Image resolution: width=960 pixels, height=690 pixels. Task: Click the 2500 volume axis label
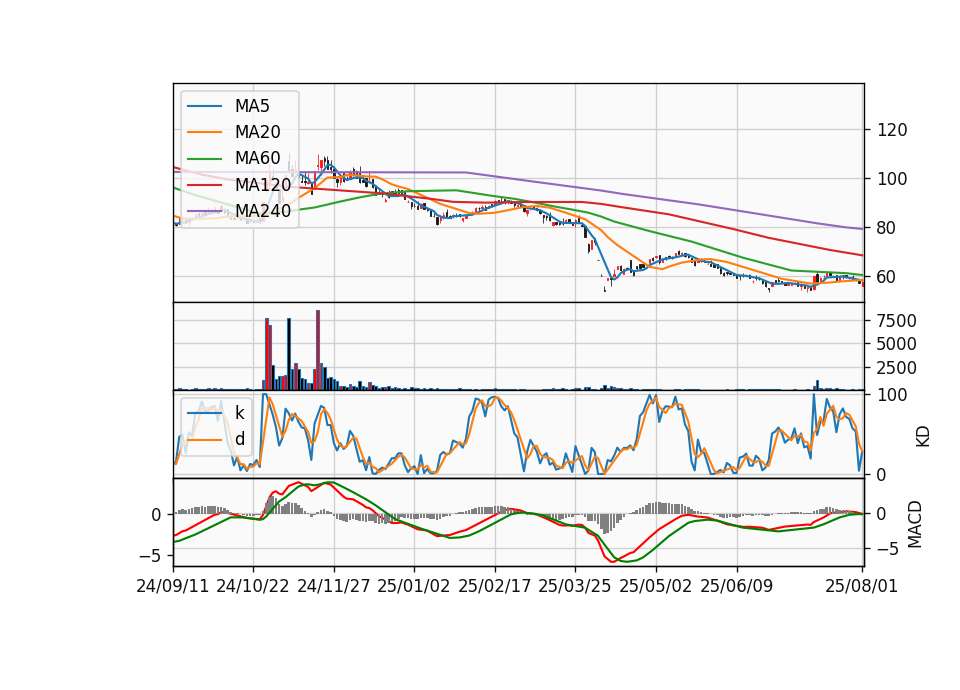pos(897,368)
